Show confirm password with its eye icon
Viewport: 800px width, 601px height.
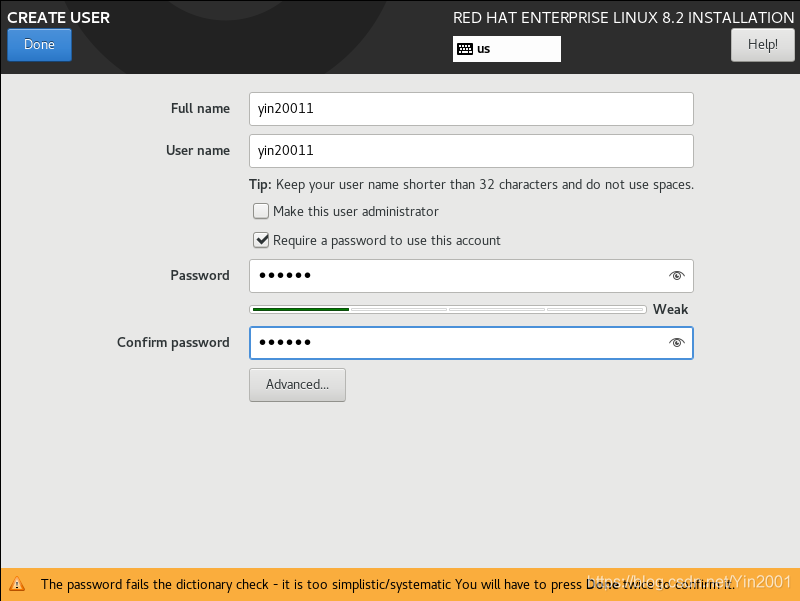[677, 342]
